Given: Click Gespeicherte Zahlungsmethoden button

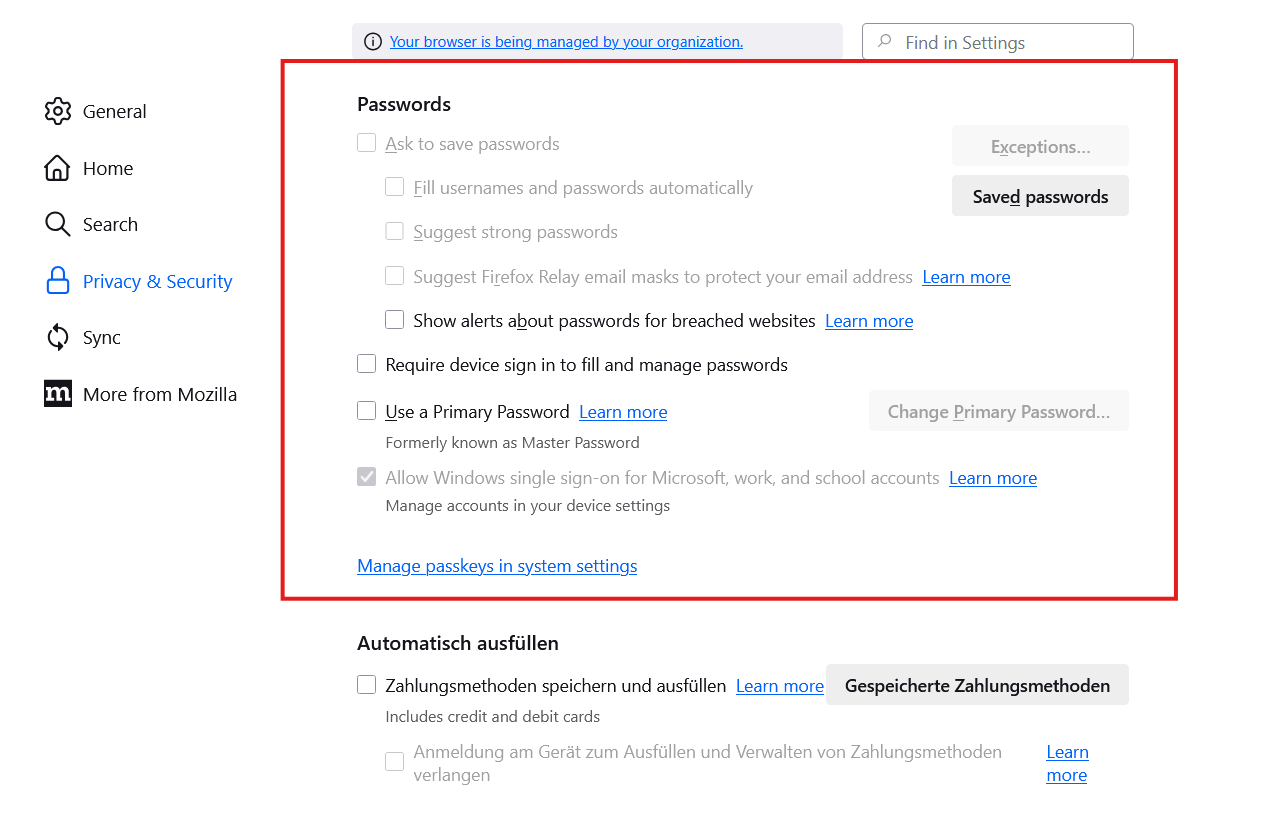Looking at the screenshot, I should (977, 685).
